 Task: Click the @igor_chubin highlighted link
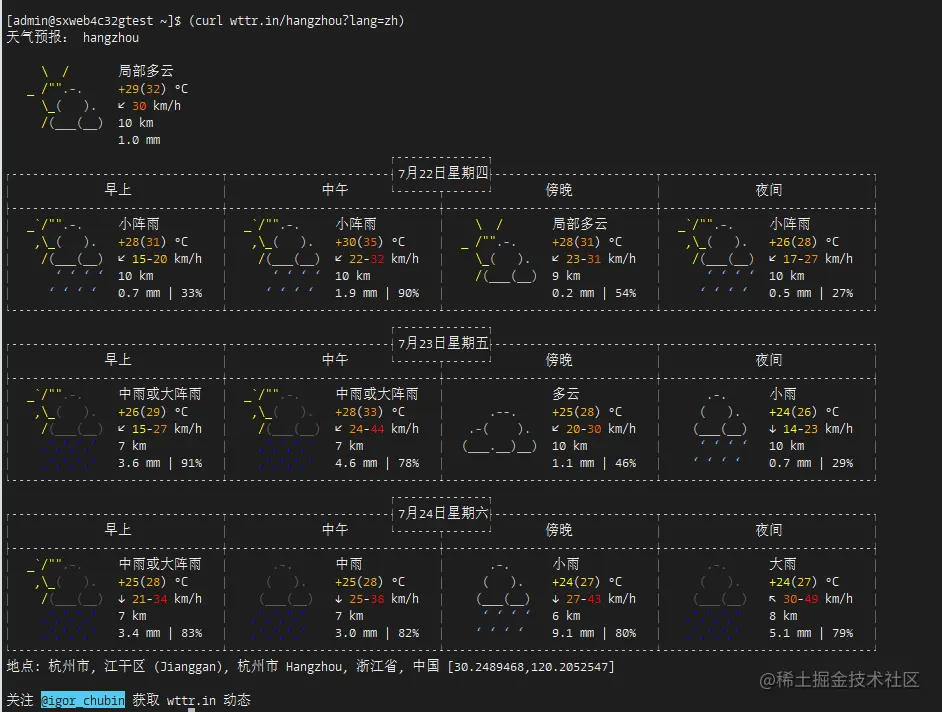pos(83,700)
